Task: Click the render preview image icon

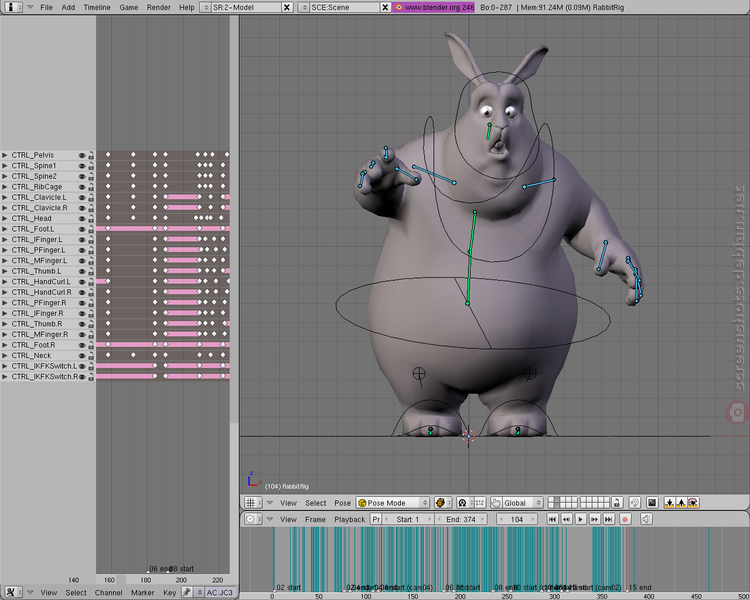Action: [x=651, y=503]
